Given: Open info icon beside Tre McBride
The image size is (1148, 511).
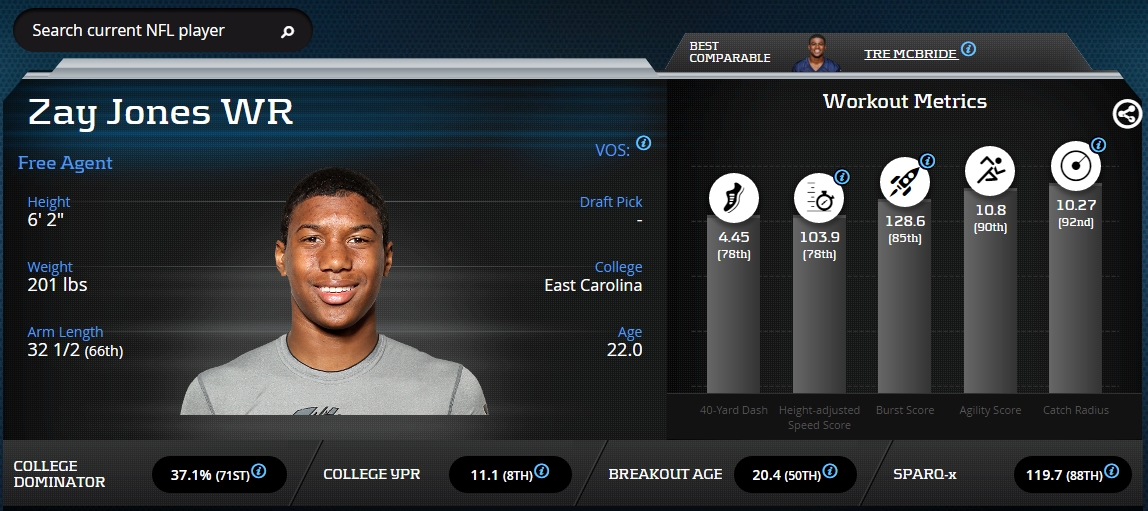Looking at the screenshot, I should click(x=969, y=49).
